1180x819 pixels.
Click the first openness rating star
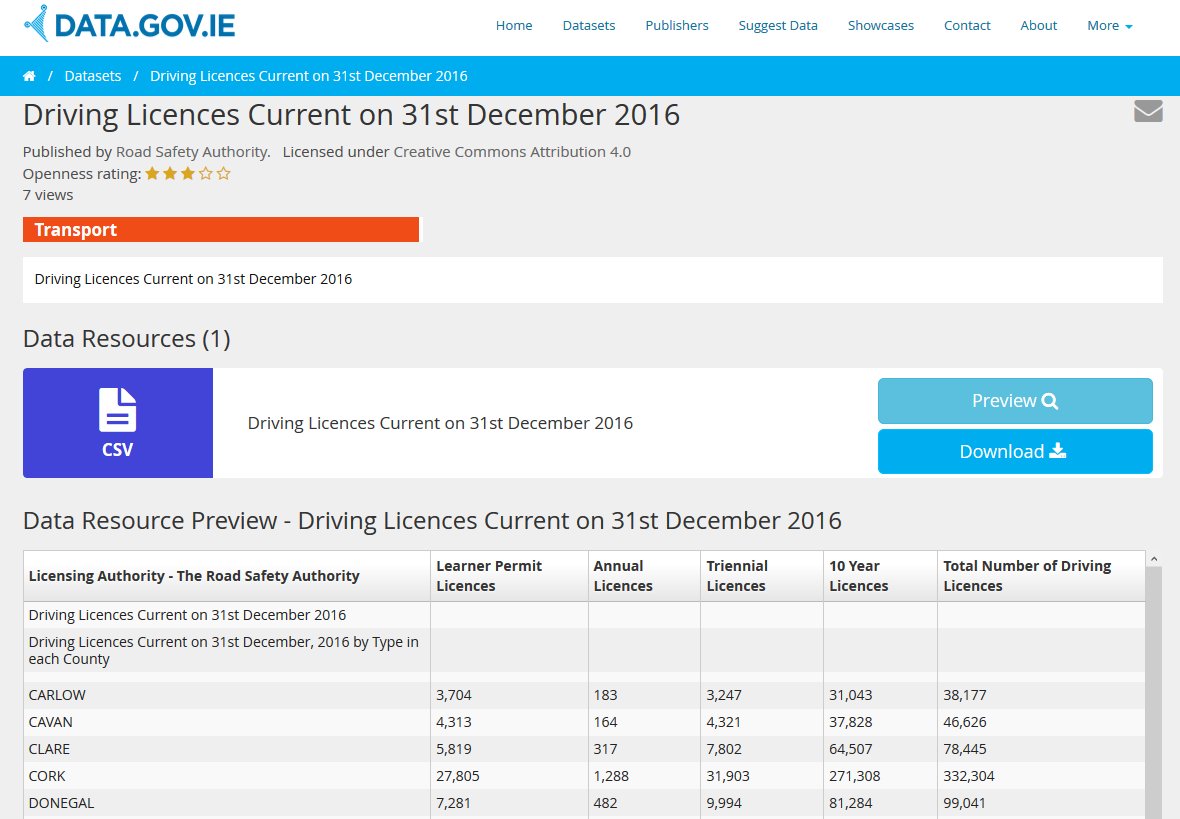pos(153,174)
